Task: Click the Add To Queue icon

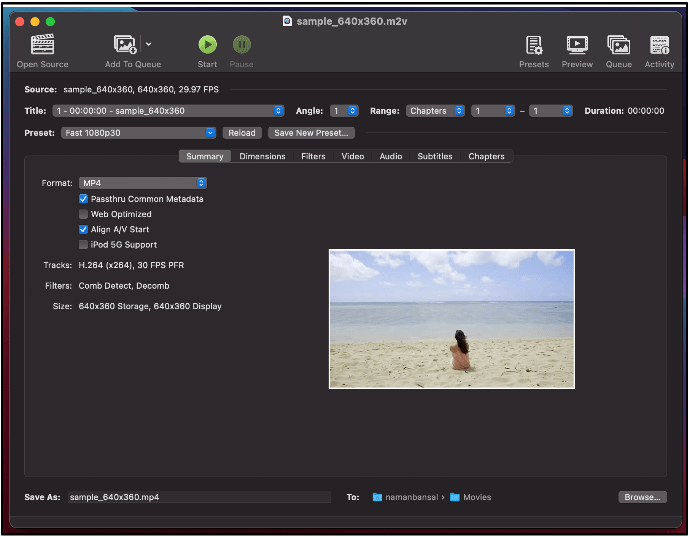Action: [125, 45]
